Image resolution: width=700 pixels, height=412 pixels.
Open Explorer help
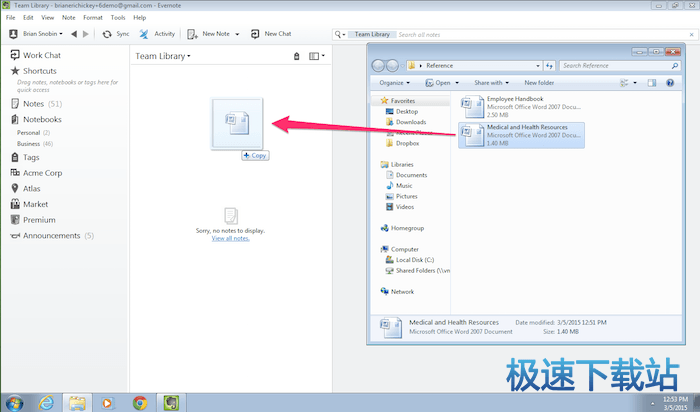click(x=670, y=83)
